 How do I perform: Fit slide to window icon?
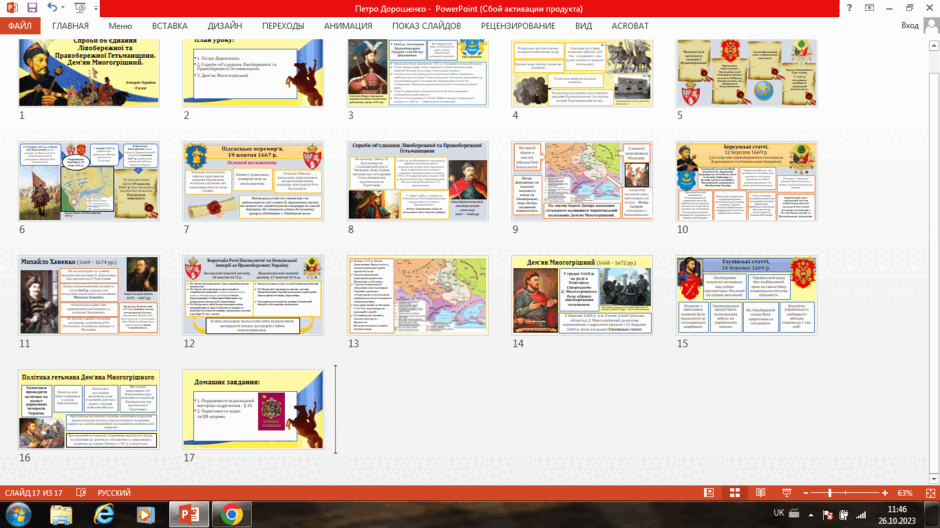click(x=930, y=493)
